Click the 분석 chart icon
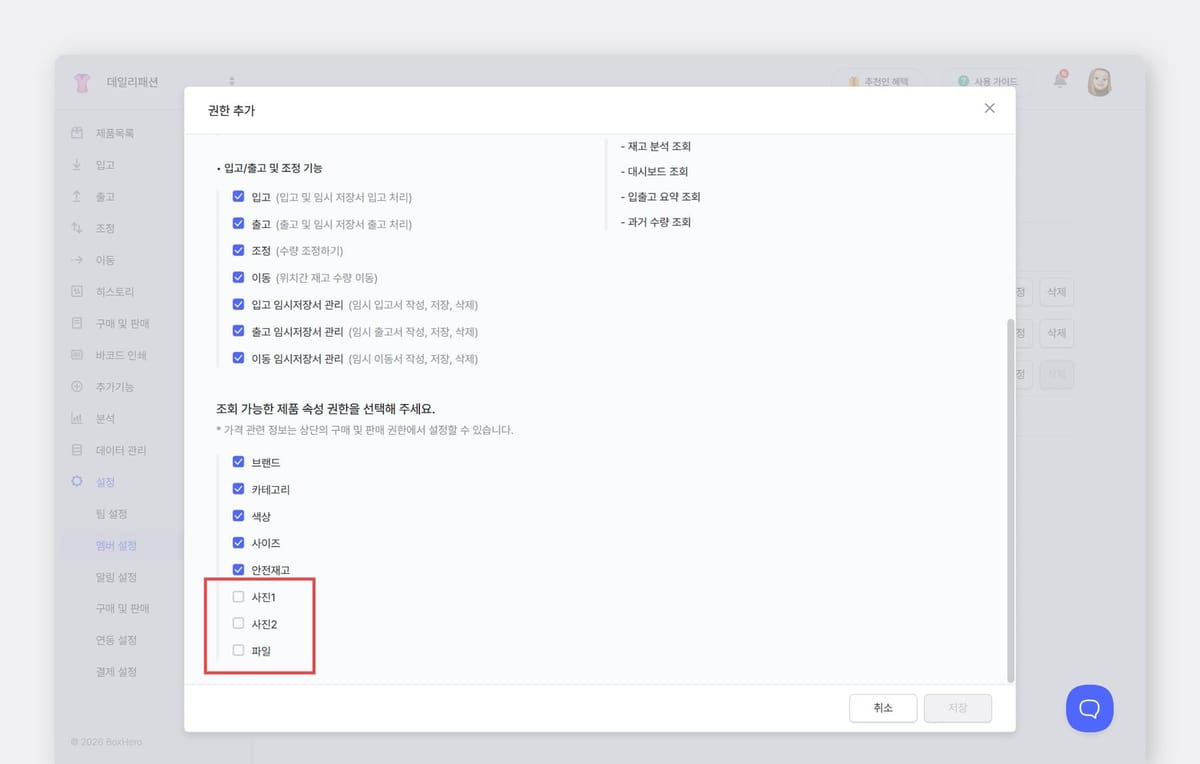Screen dimensions: 1200x764 77,418
